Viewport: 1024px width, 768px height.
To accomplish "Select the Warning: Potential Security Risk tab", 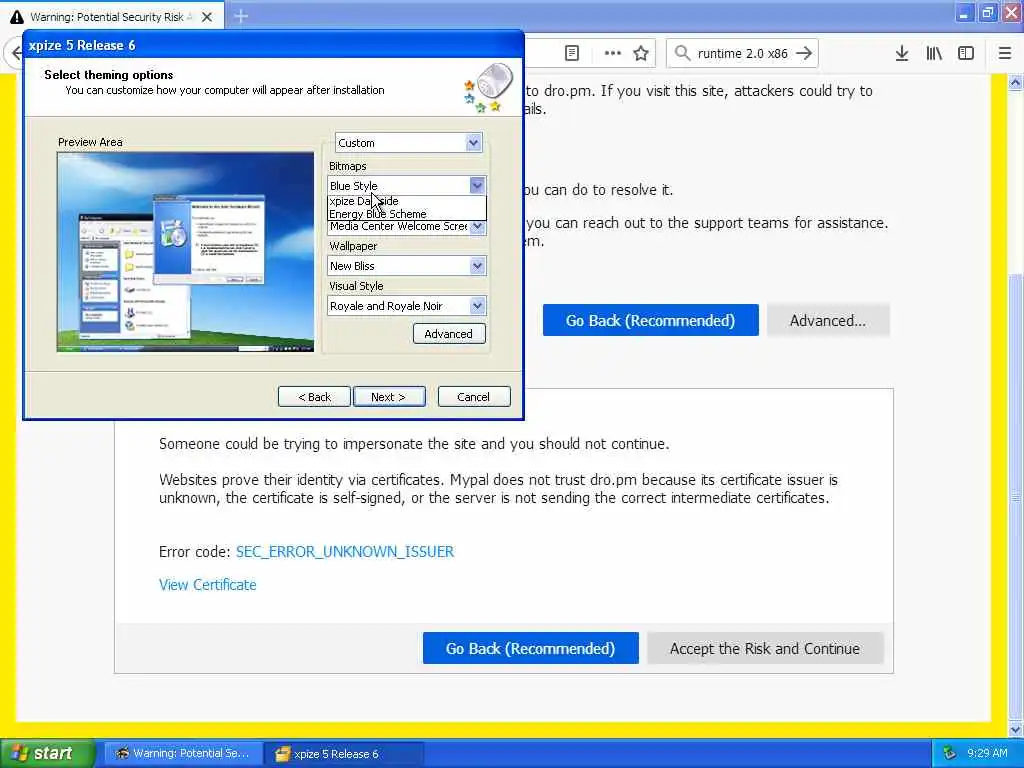I will 112,17.
